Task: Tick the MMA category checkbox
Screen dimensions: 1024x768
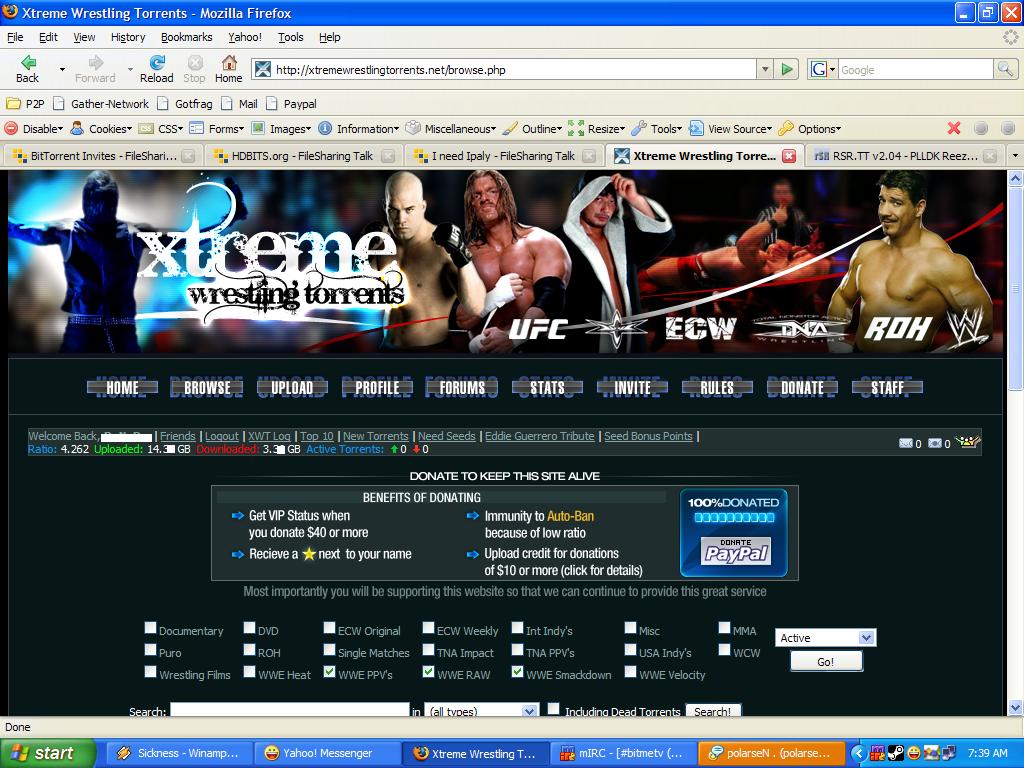Action: 724,628
